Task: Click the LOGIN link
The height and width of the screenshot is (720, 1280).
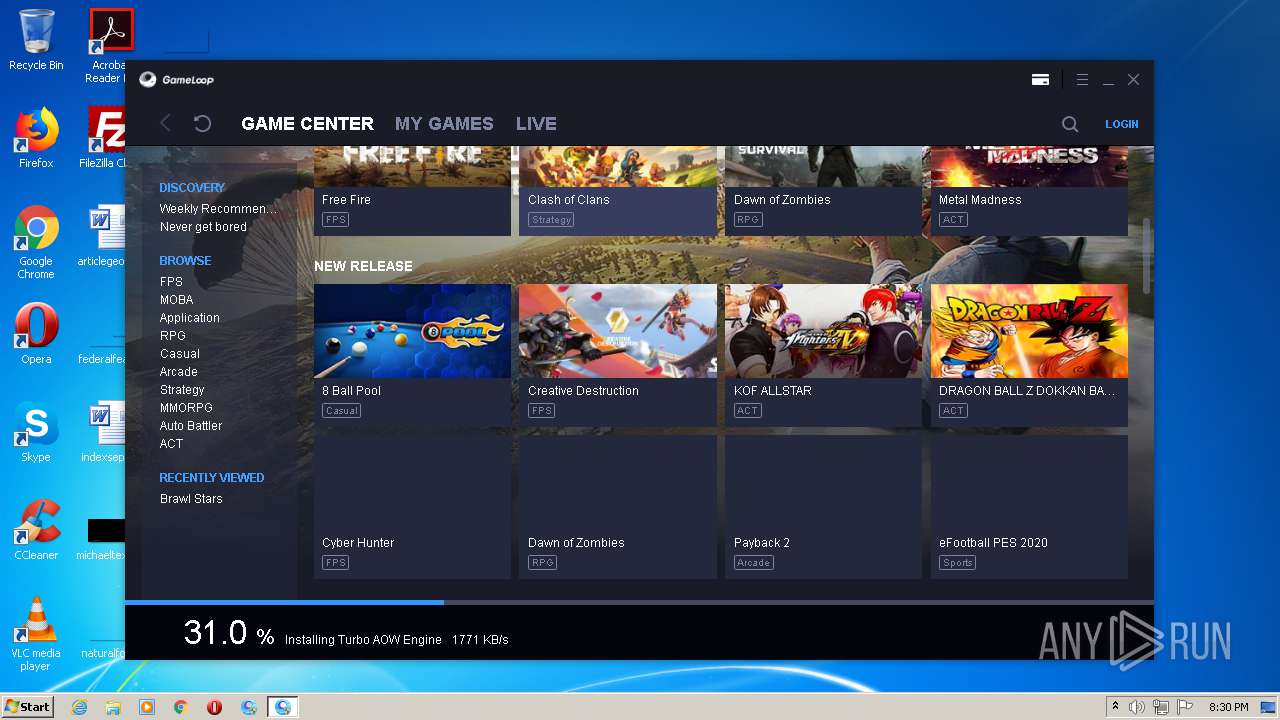Action: click(1122, 124)
